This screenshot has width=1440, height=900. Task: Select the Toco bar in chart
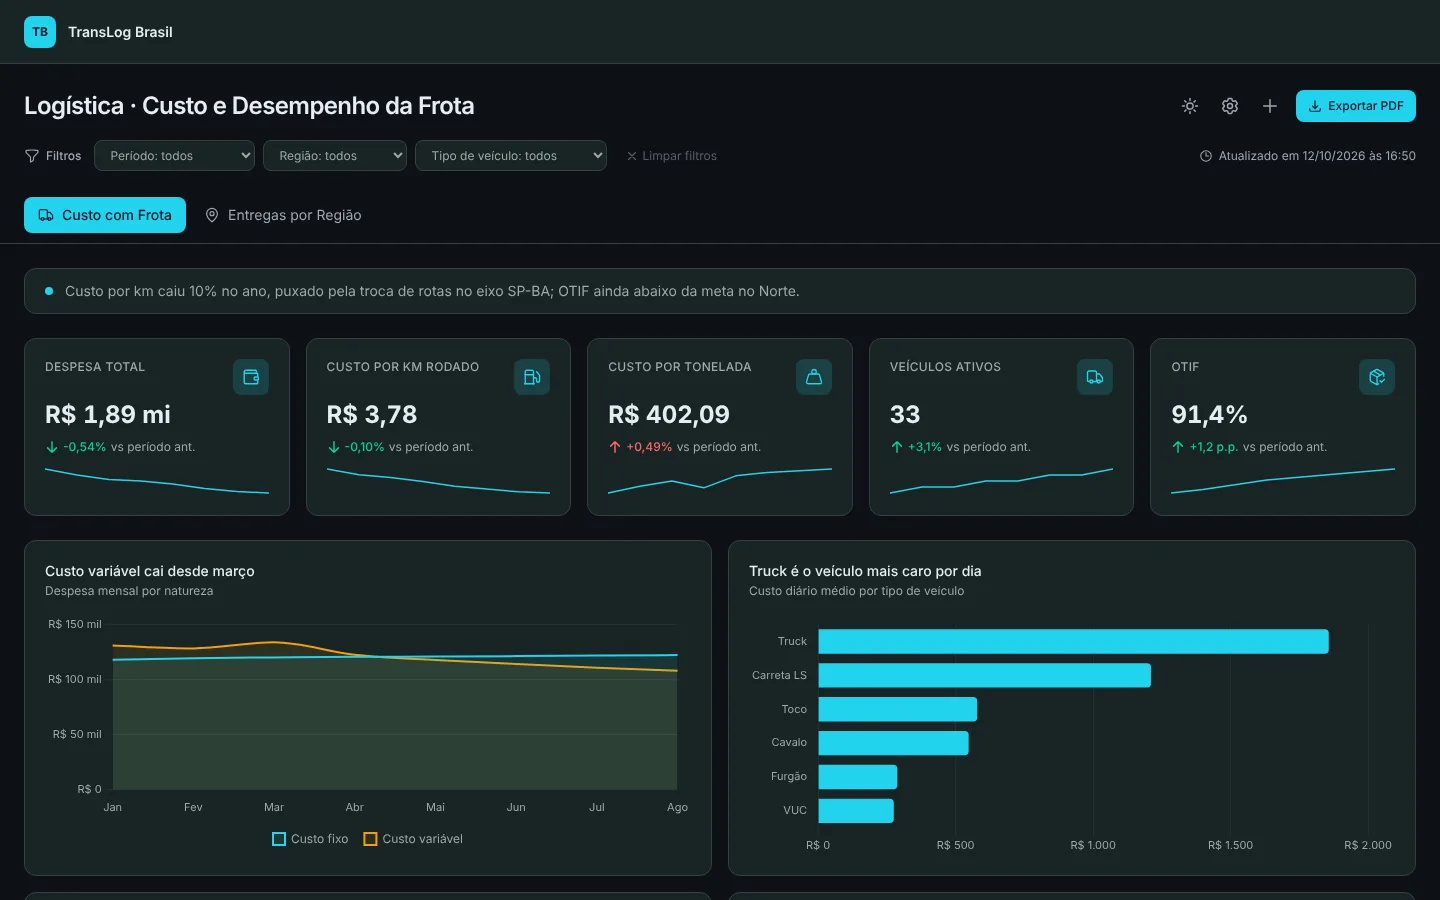click(x=897, y=709)
